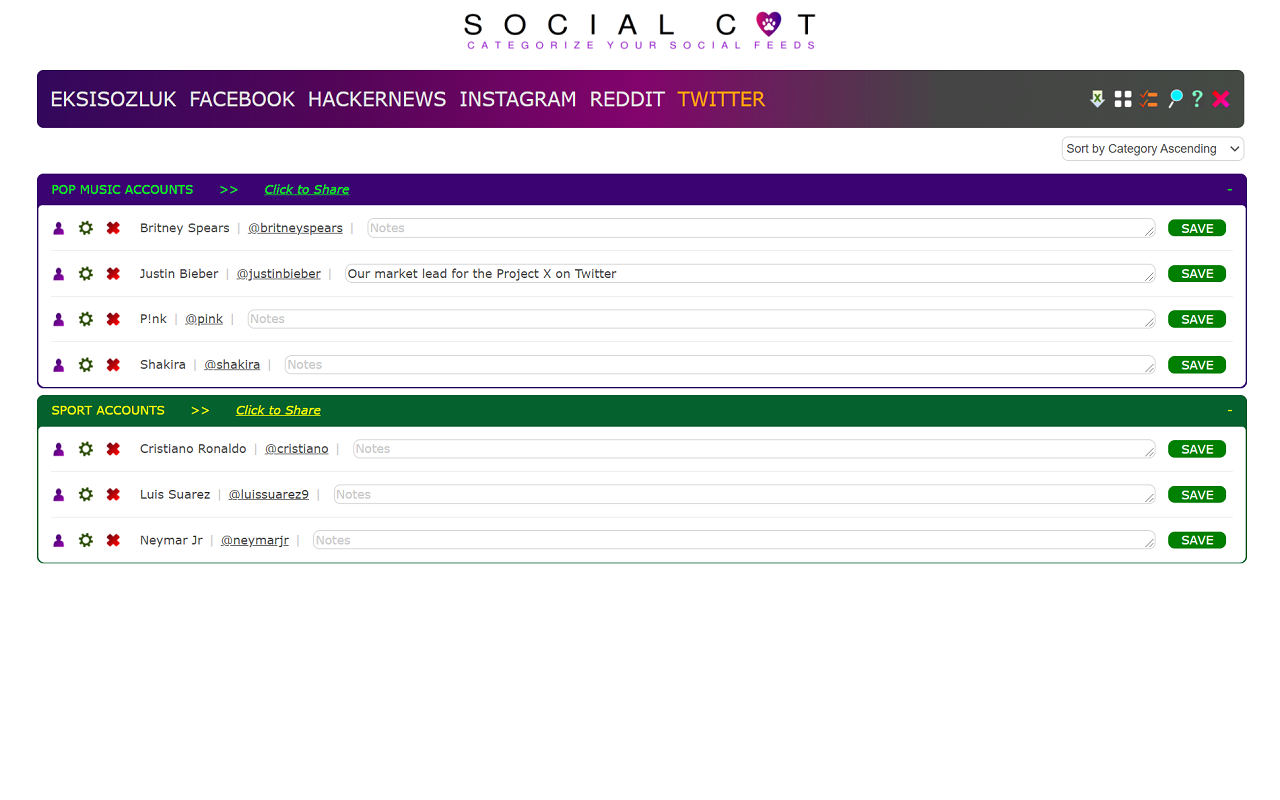Collapse the Pop Music Accounts section
1280x800 pixels.
pos(1230,189)
